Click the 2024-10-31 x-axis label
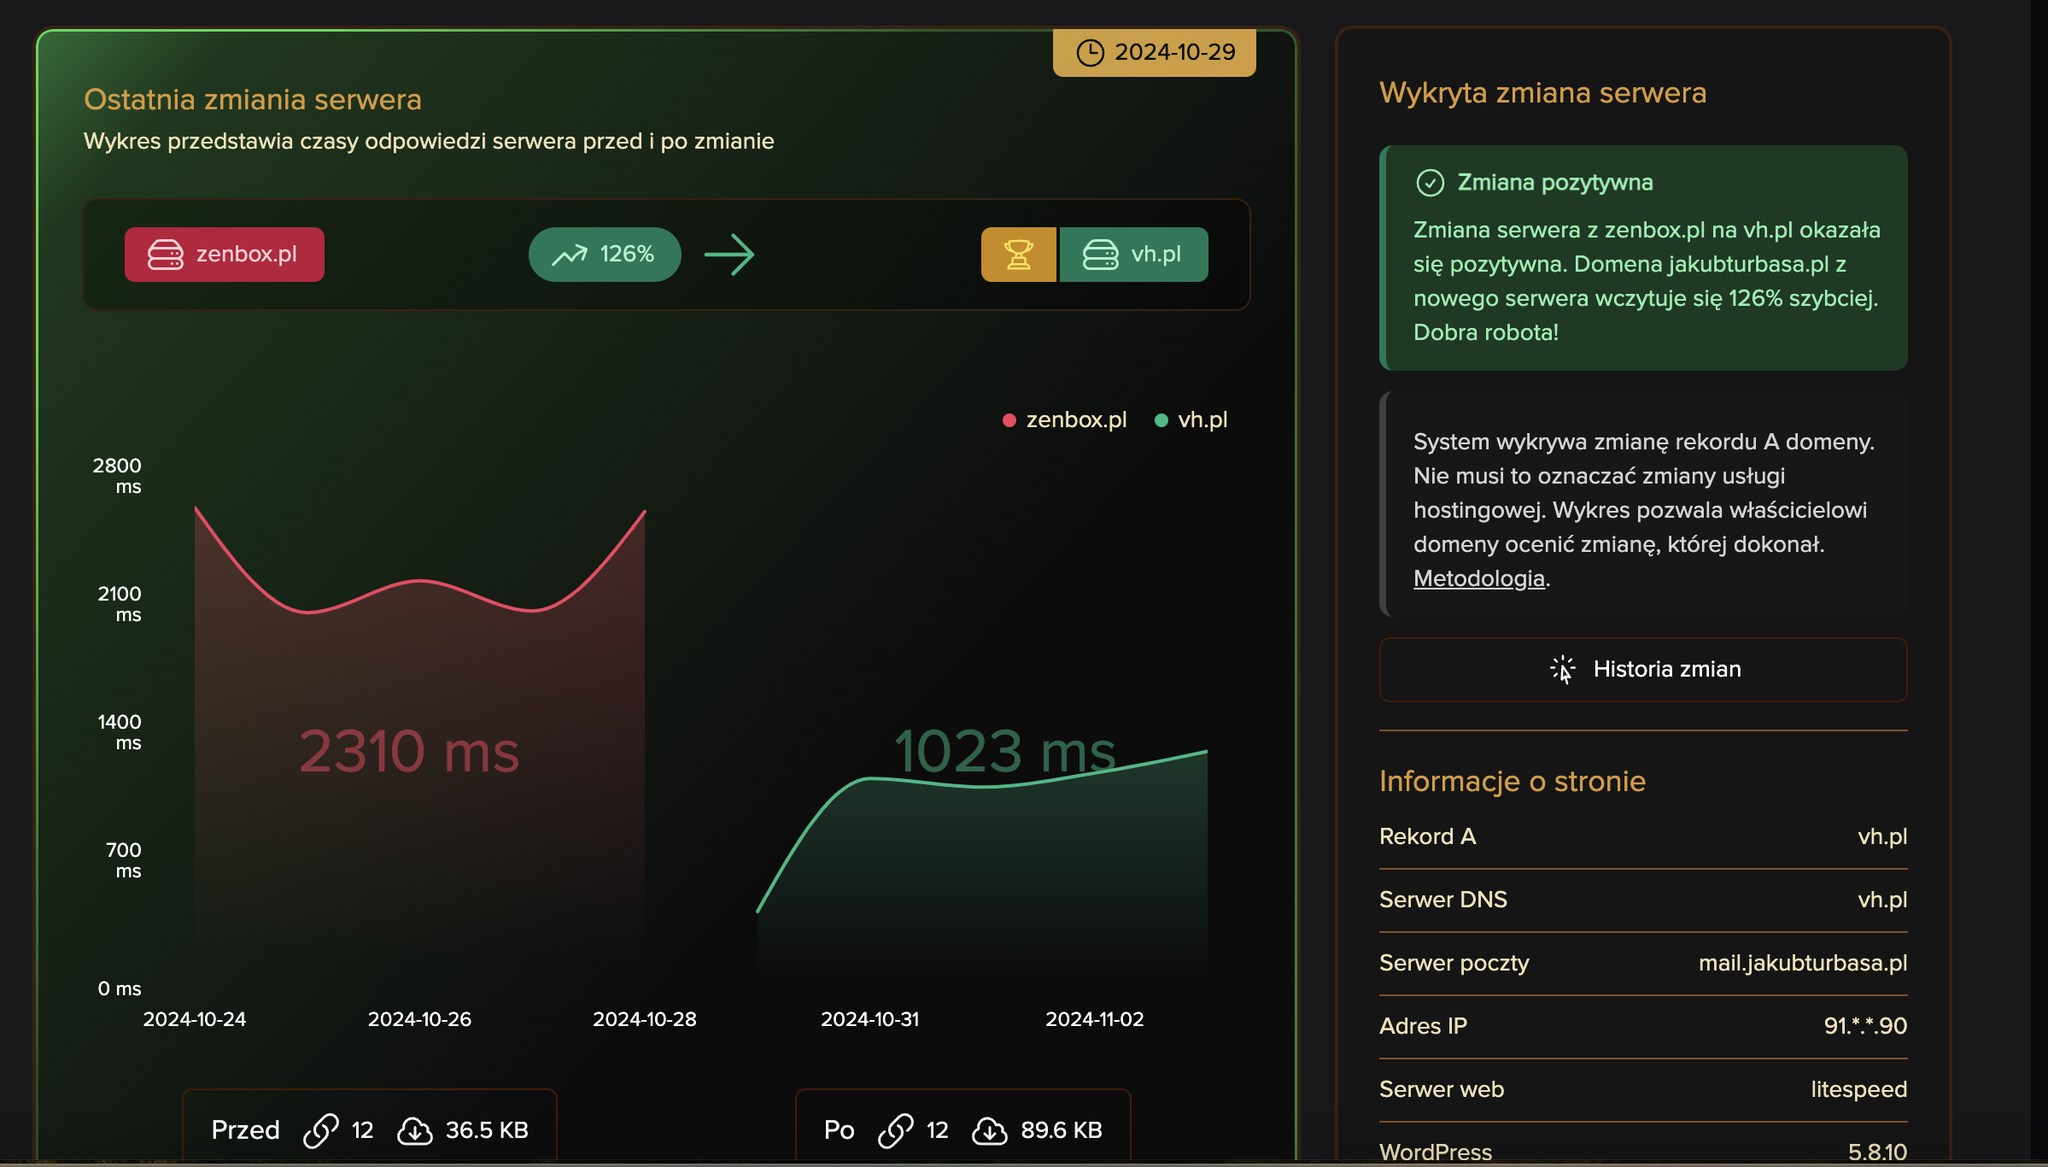Viewport: 2048px width, 1167px height. coord(869,1019)
